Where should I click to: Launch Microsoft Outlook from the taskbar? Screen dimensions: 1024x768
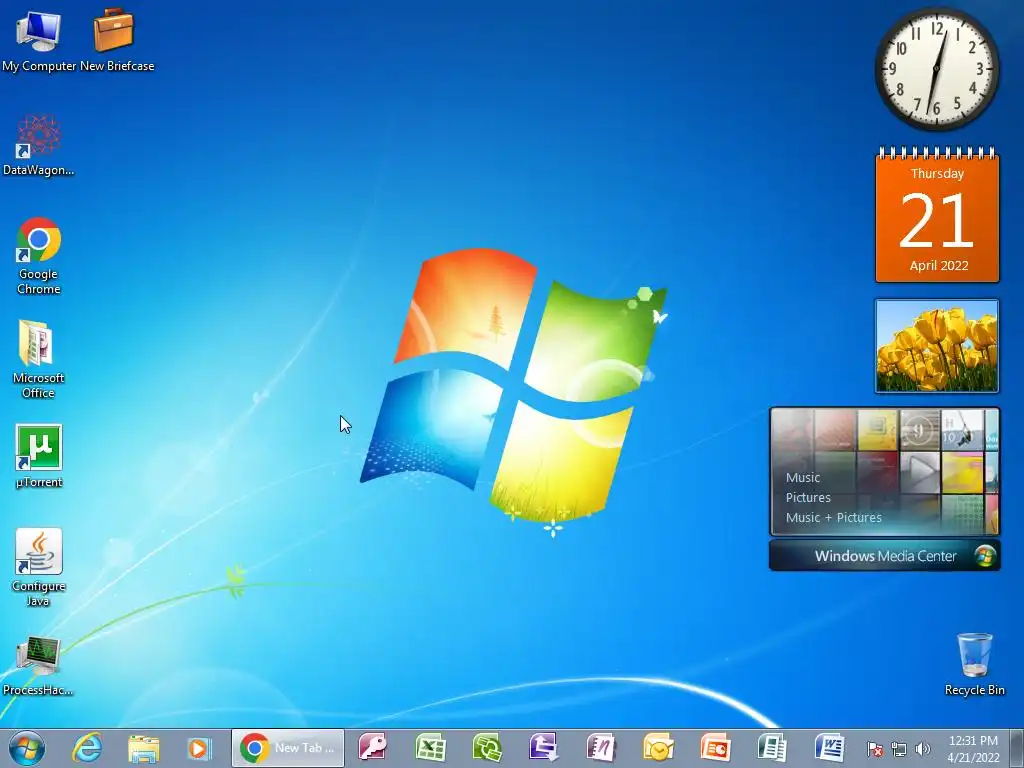point(658,748)
